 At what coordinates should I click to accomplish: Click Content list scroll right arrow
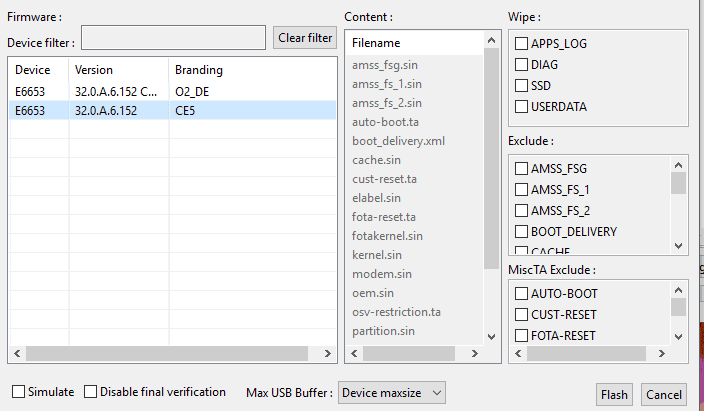475,354
